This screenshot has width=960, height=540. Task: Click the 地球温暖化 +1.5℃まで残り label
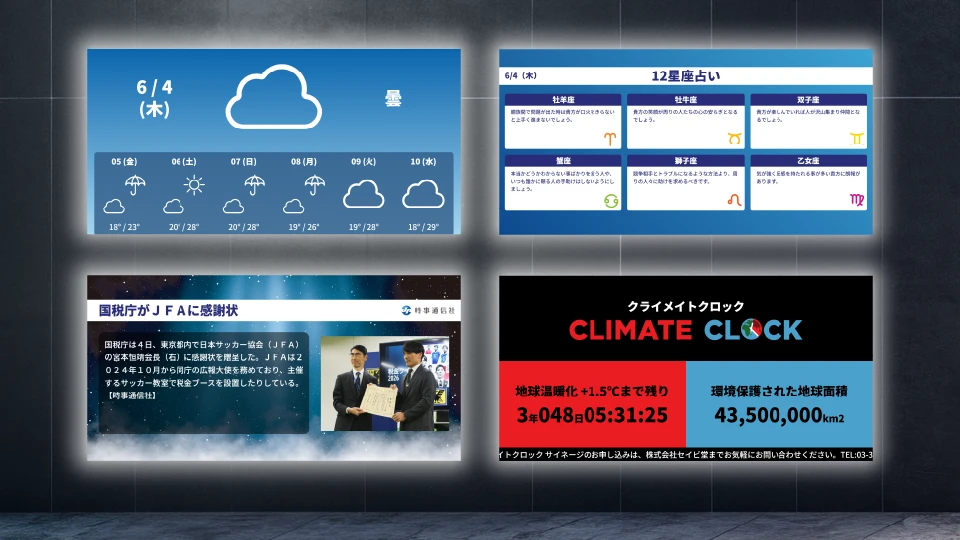(592, 391)
